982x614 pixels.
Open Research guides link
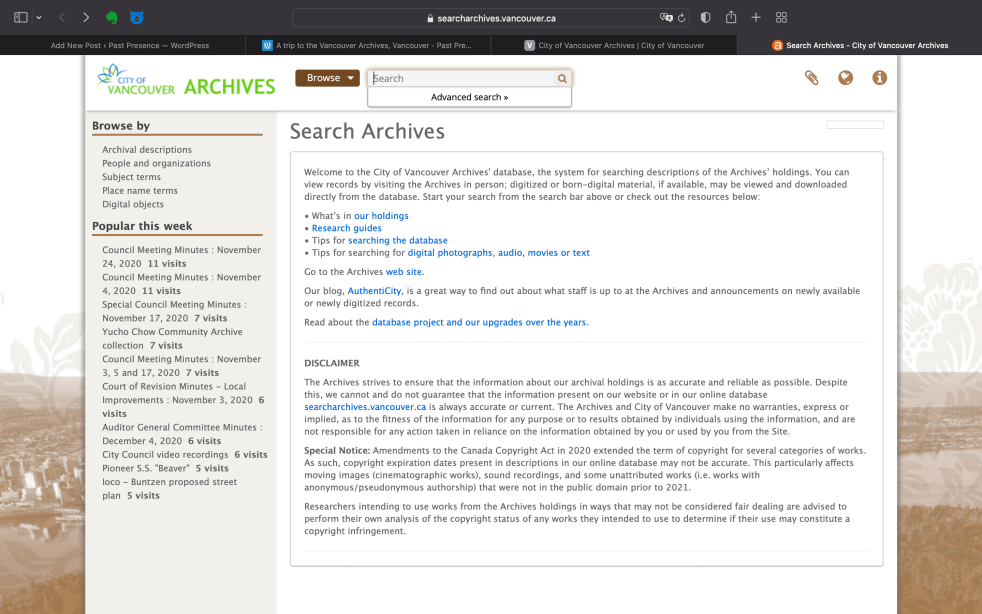tap(346, 228)
